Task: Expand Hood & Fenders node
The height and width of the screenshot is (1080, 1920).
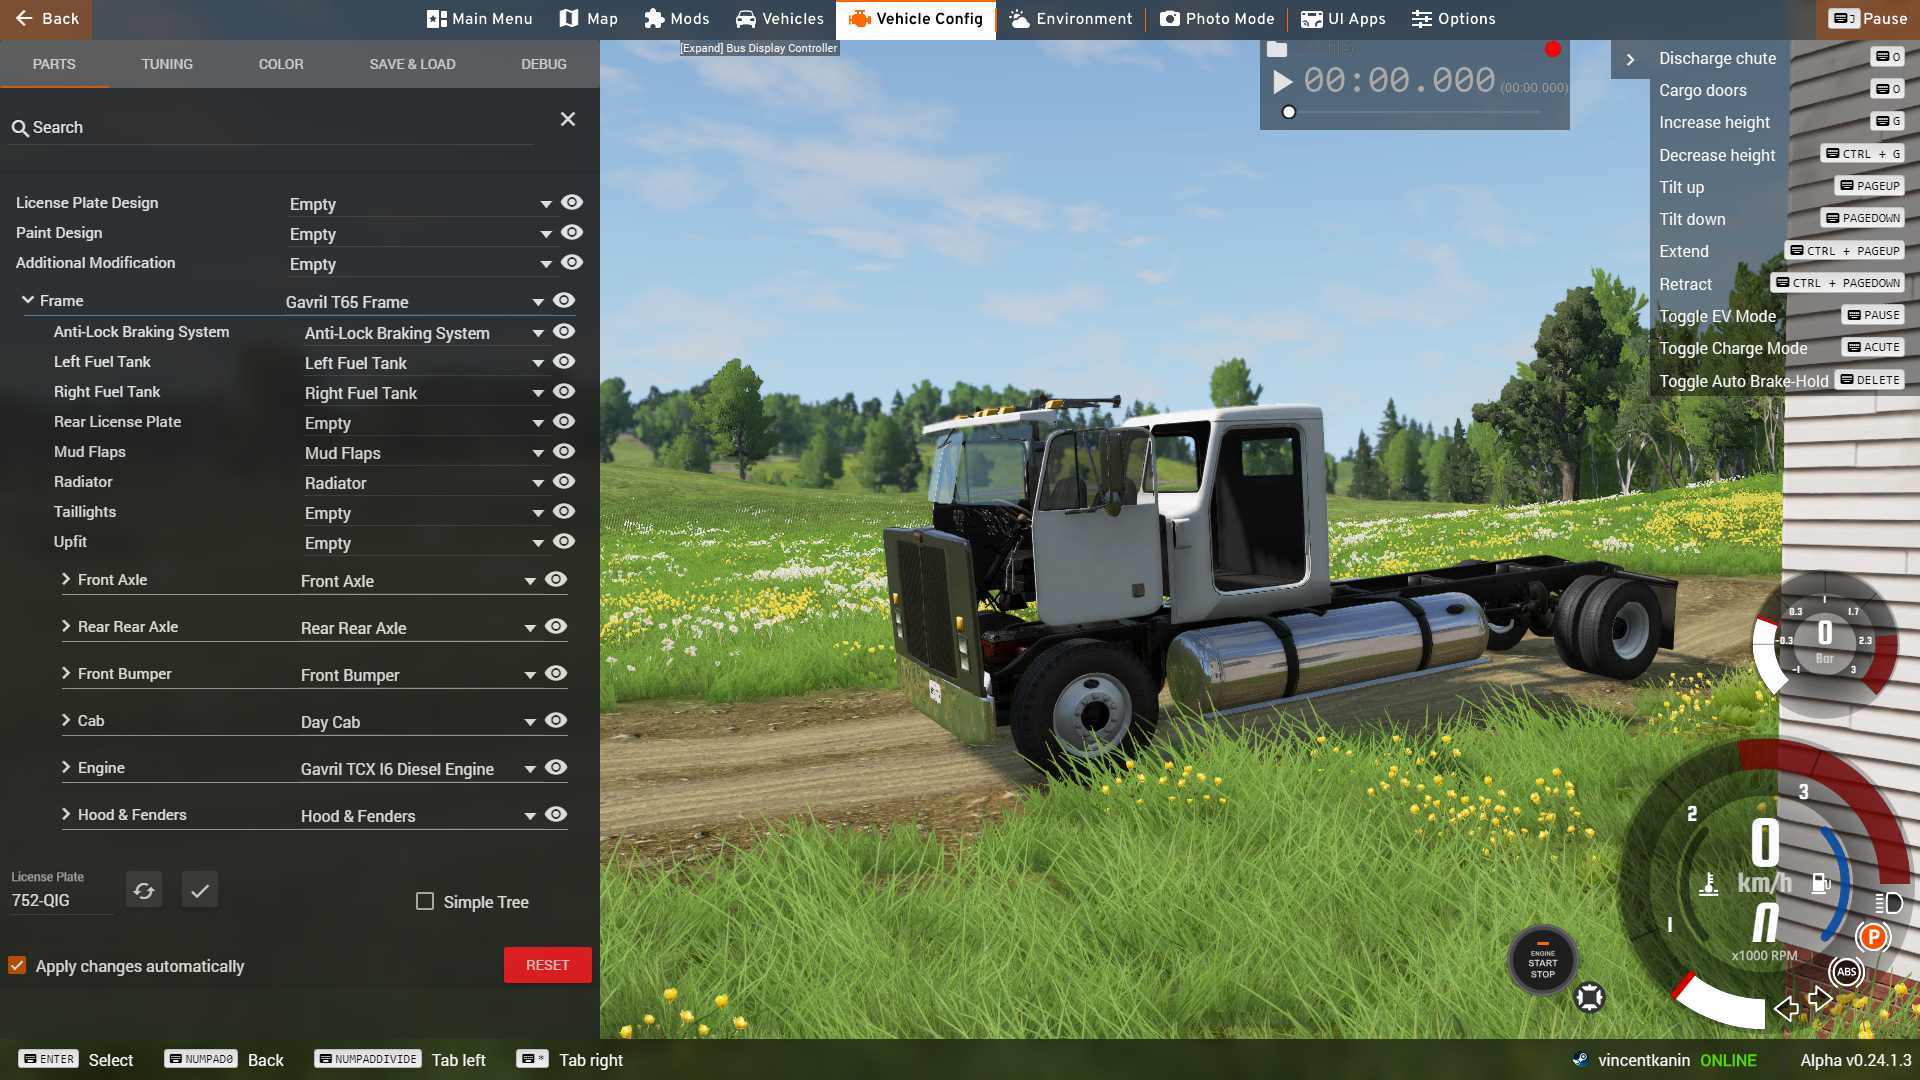Action: pyautogui.click(x=66, y=814)
